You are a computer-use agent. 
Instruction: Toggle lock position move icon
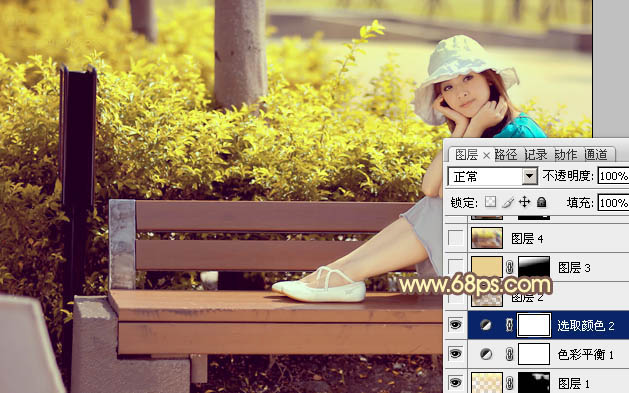(524, 202)
